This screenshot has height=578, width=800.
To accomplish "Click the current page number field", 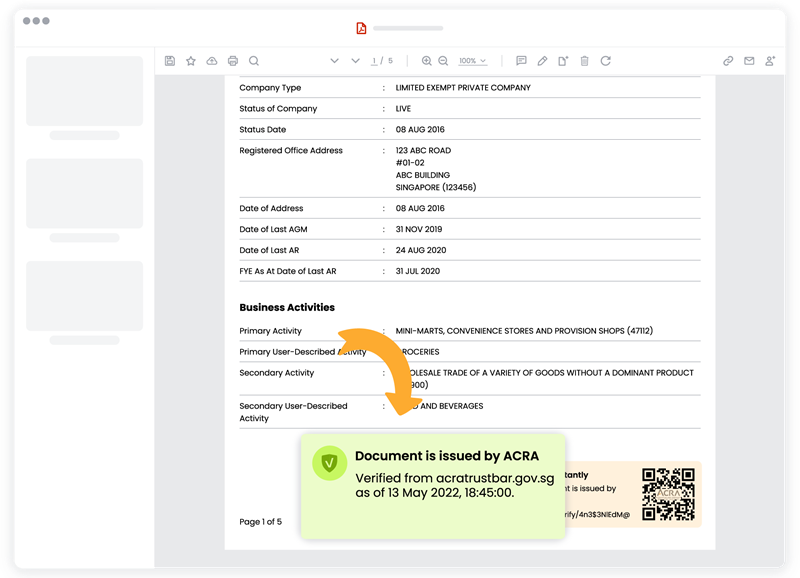I will [x=375, y=61].
